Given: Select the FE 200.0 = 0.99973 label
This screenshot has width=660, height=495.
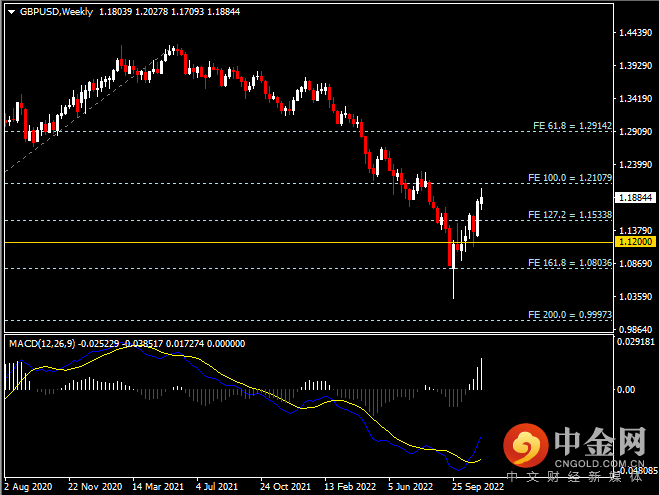Looking at the screenshot, I should 570,314.
